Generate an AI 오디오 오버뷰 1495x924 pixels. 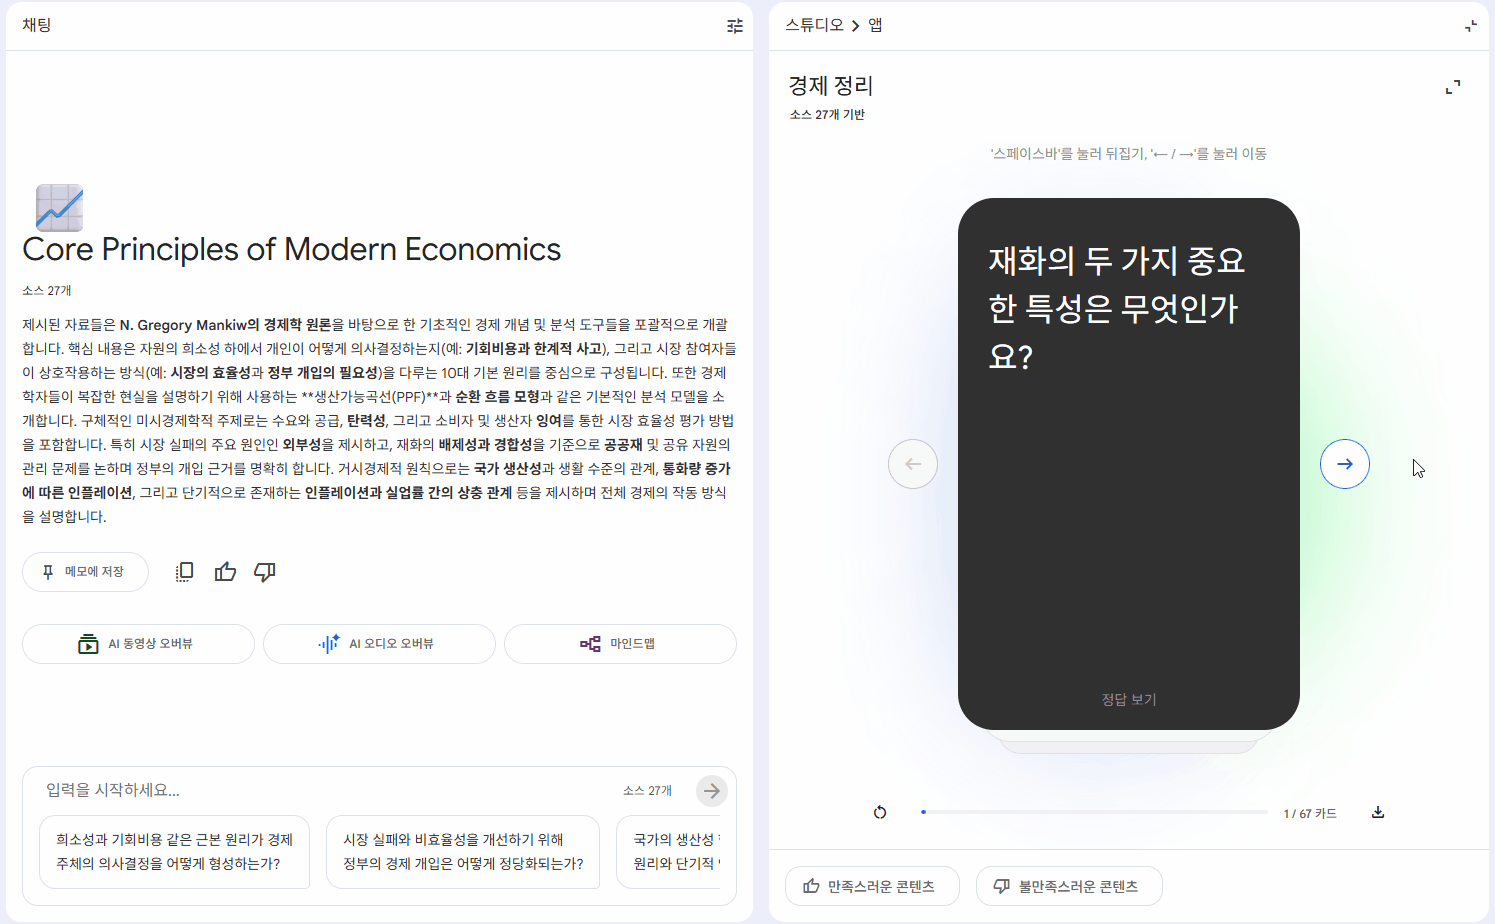tap(378, 643)
